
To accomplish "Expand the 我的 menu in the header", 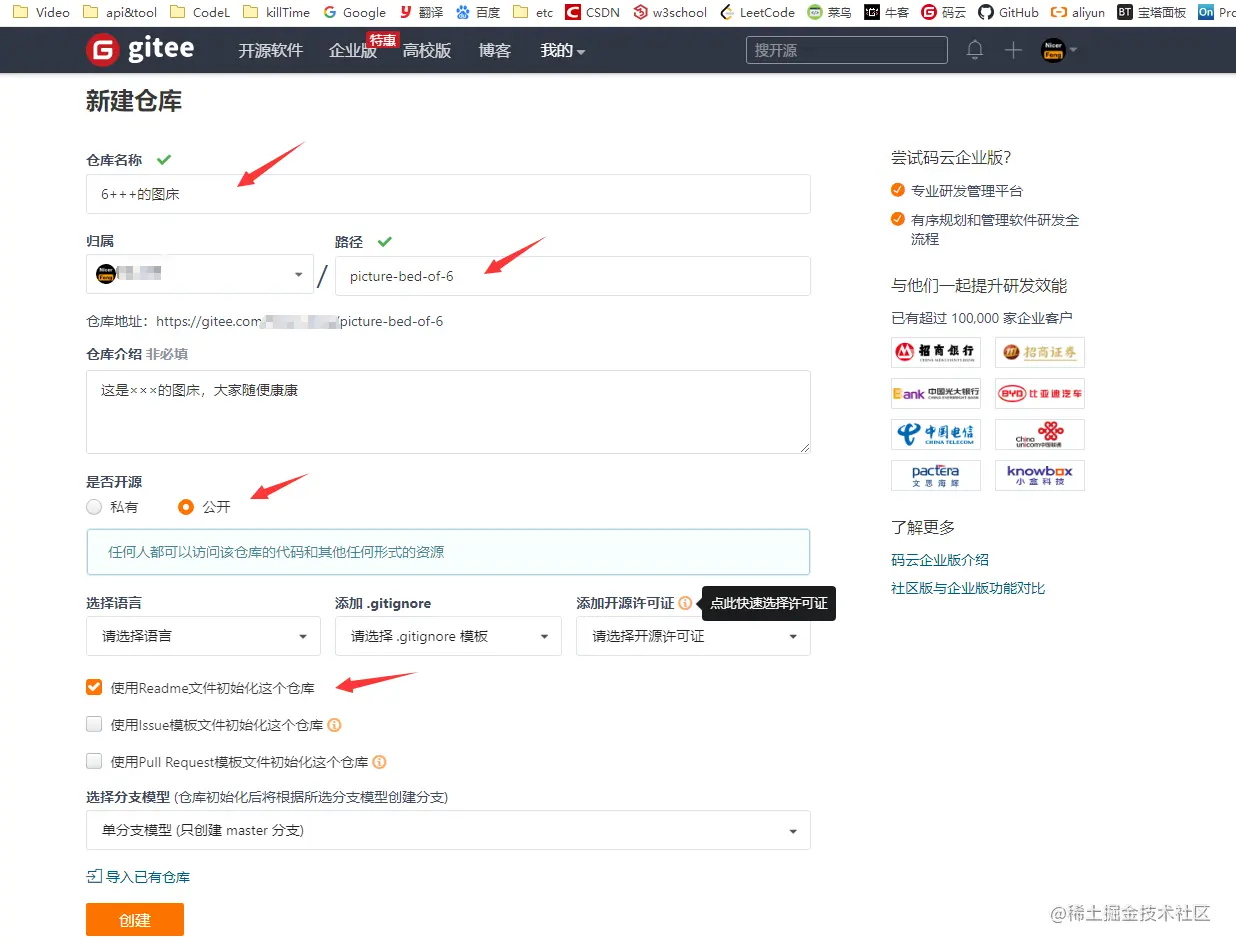I will (563, 51).
